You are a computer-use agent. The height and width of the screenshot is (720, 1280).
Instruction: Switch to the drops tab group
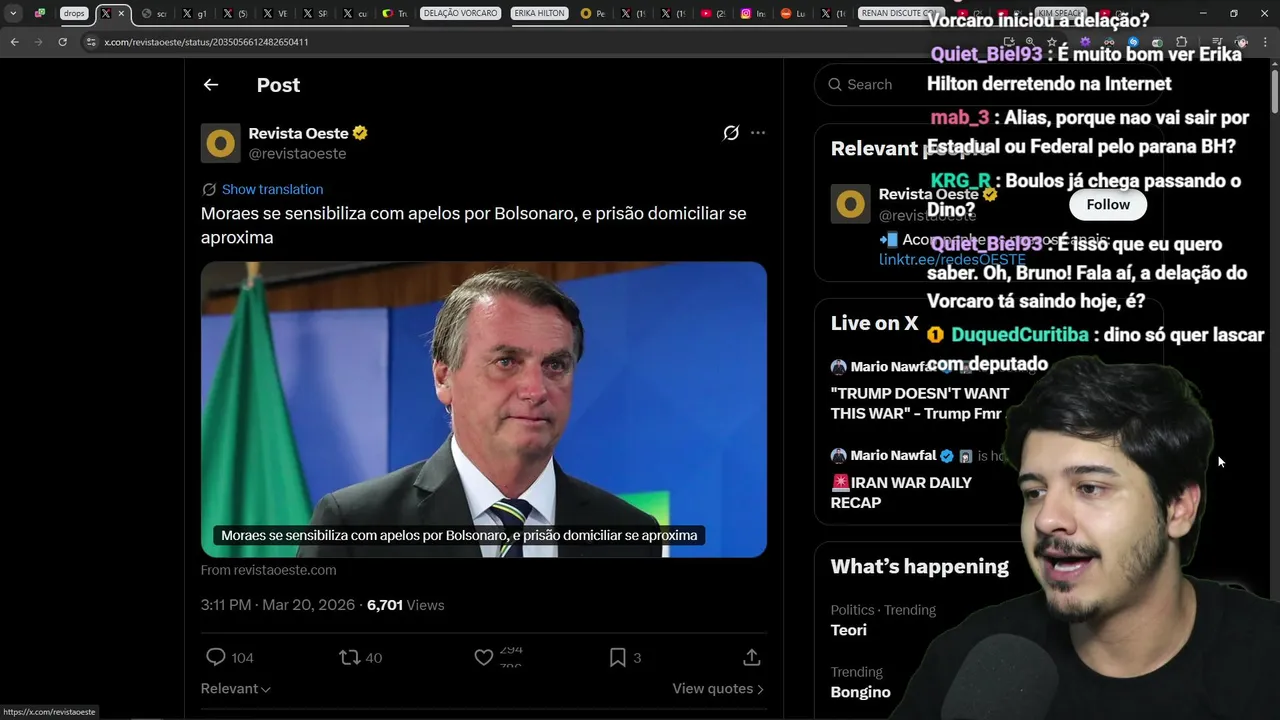tap(74, 13)
